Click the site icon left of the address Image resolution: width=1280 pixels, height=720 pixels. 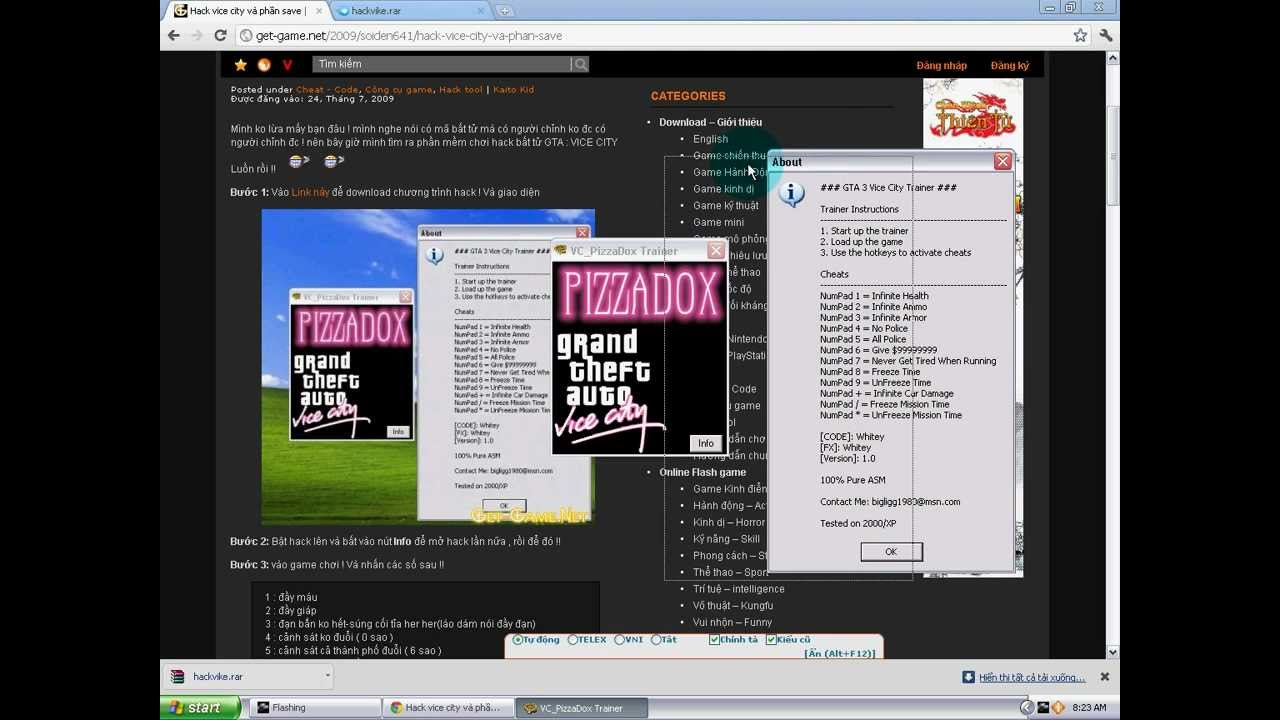(x=246, y=35)
